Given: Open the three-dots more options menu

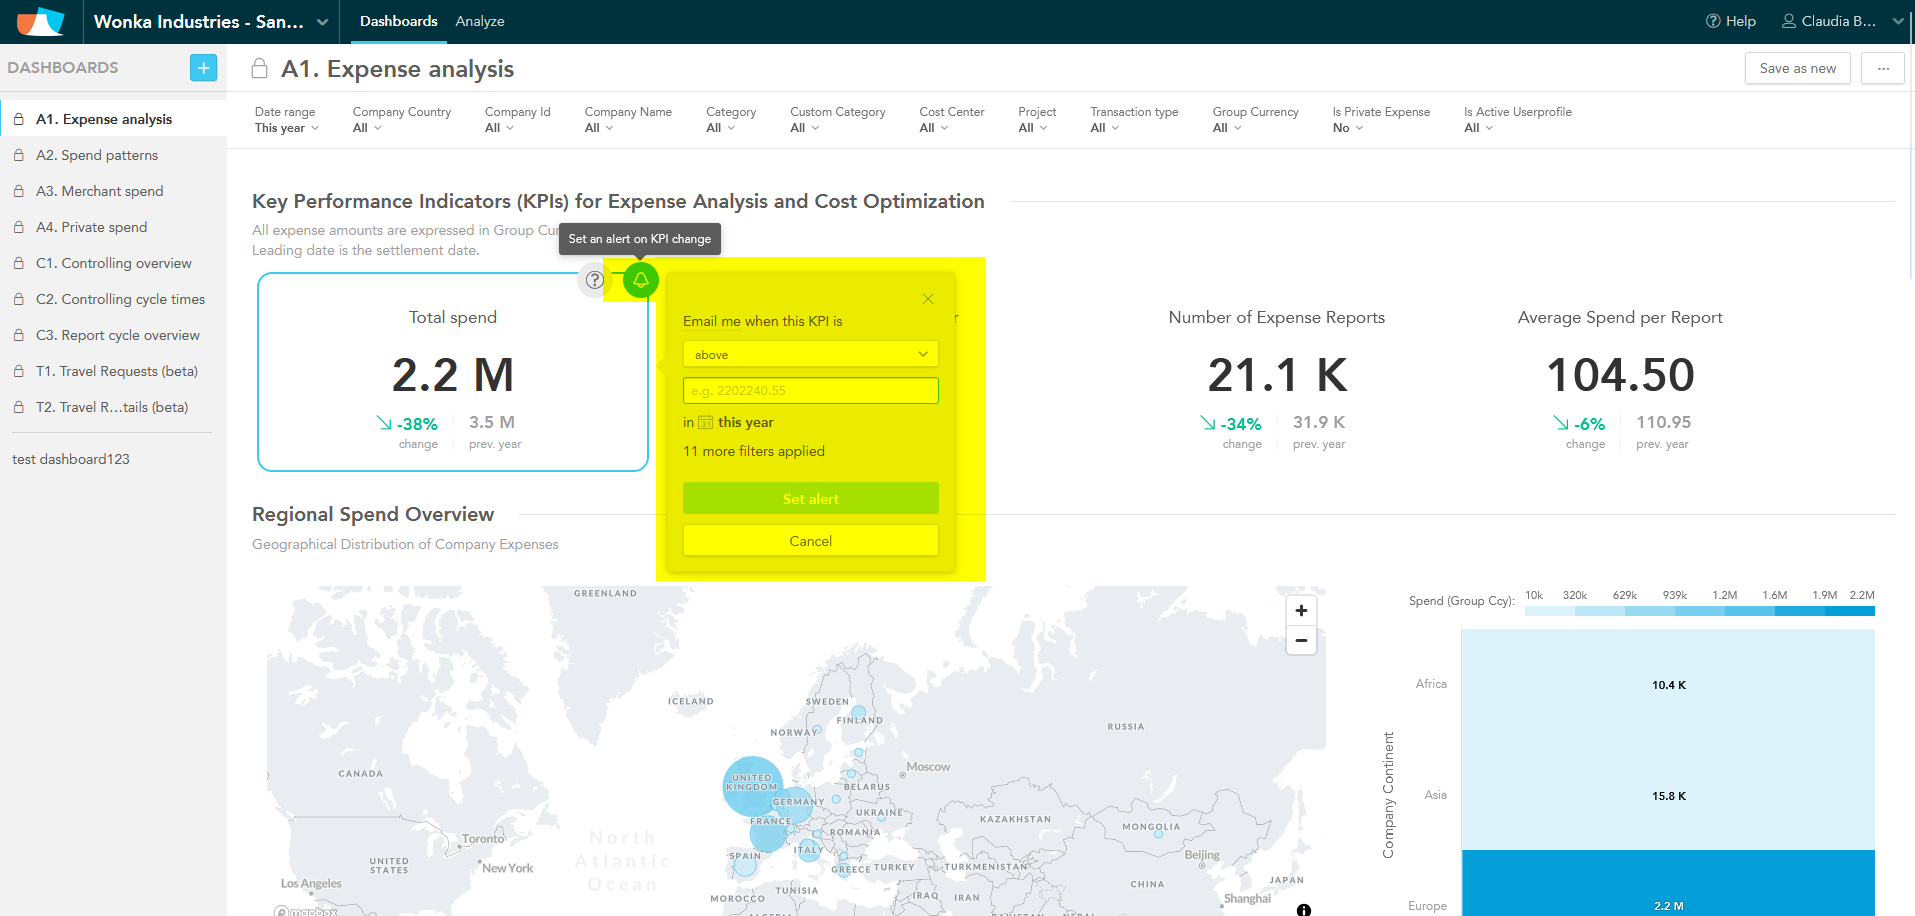Looking at the screenshot, I should (x=1883, y=69).
